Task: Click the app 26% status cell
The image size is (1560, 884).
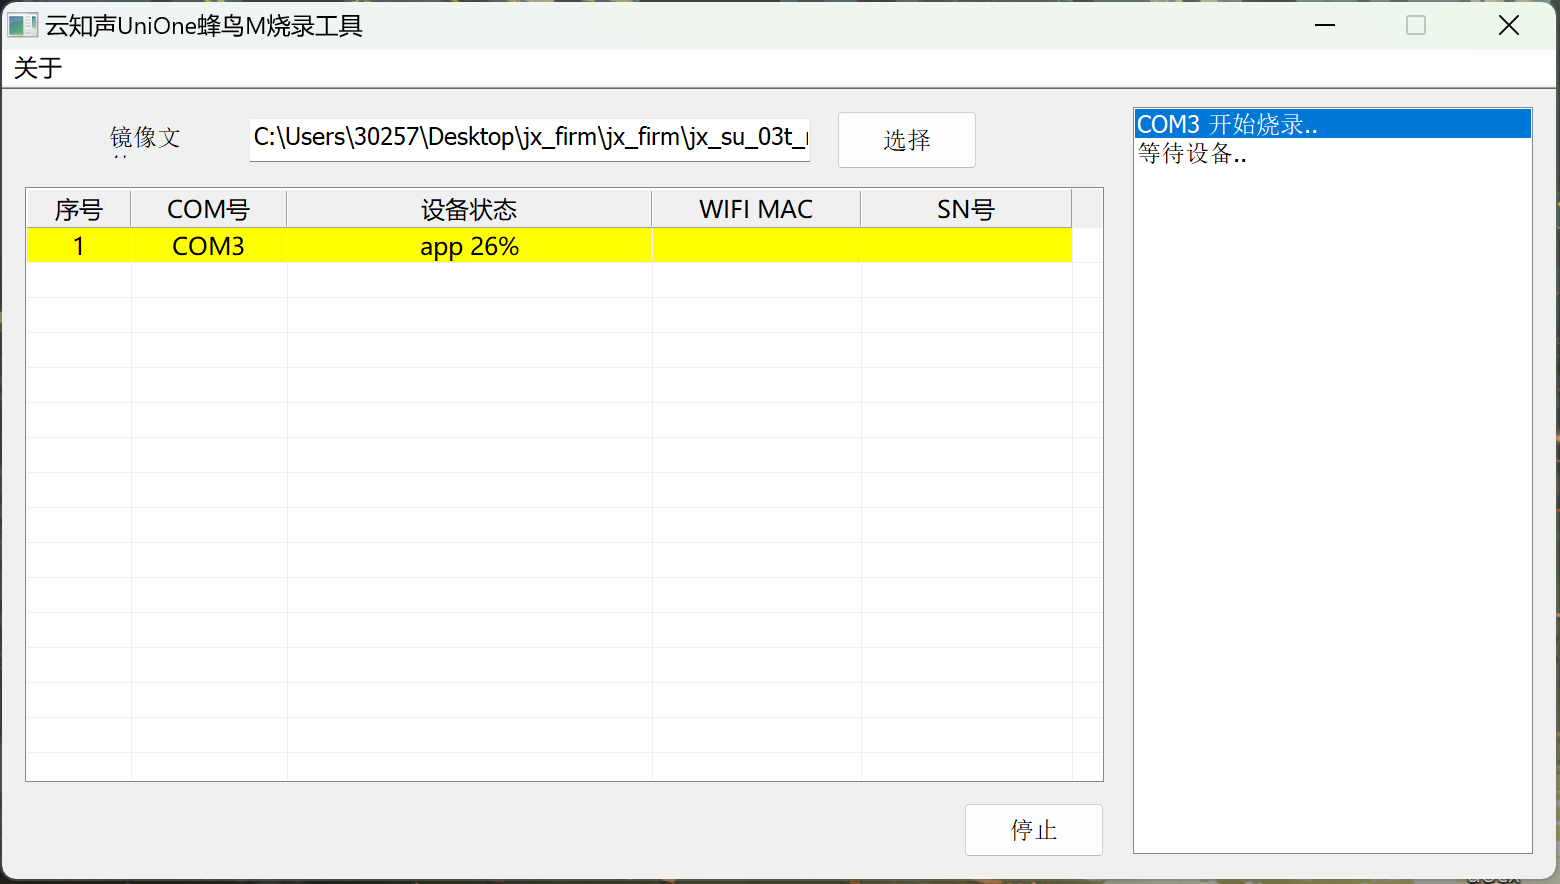Action: 468,246
